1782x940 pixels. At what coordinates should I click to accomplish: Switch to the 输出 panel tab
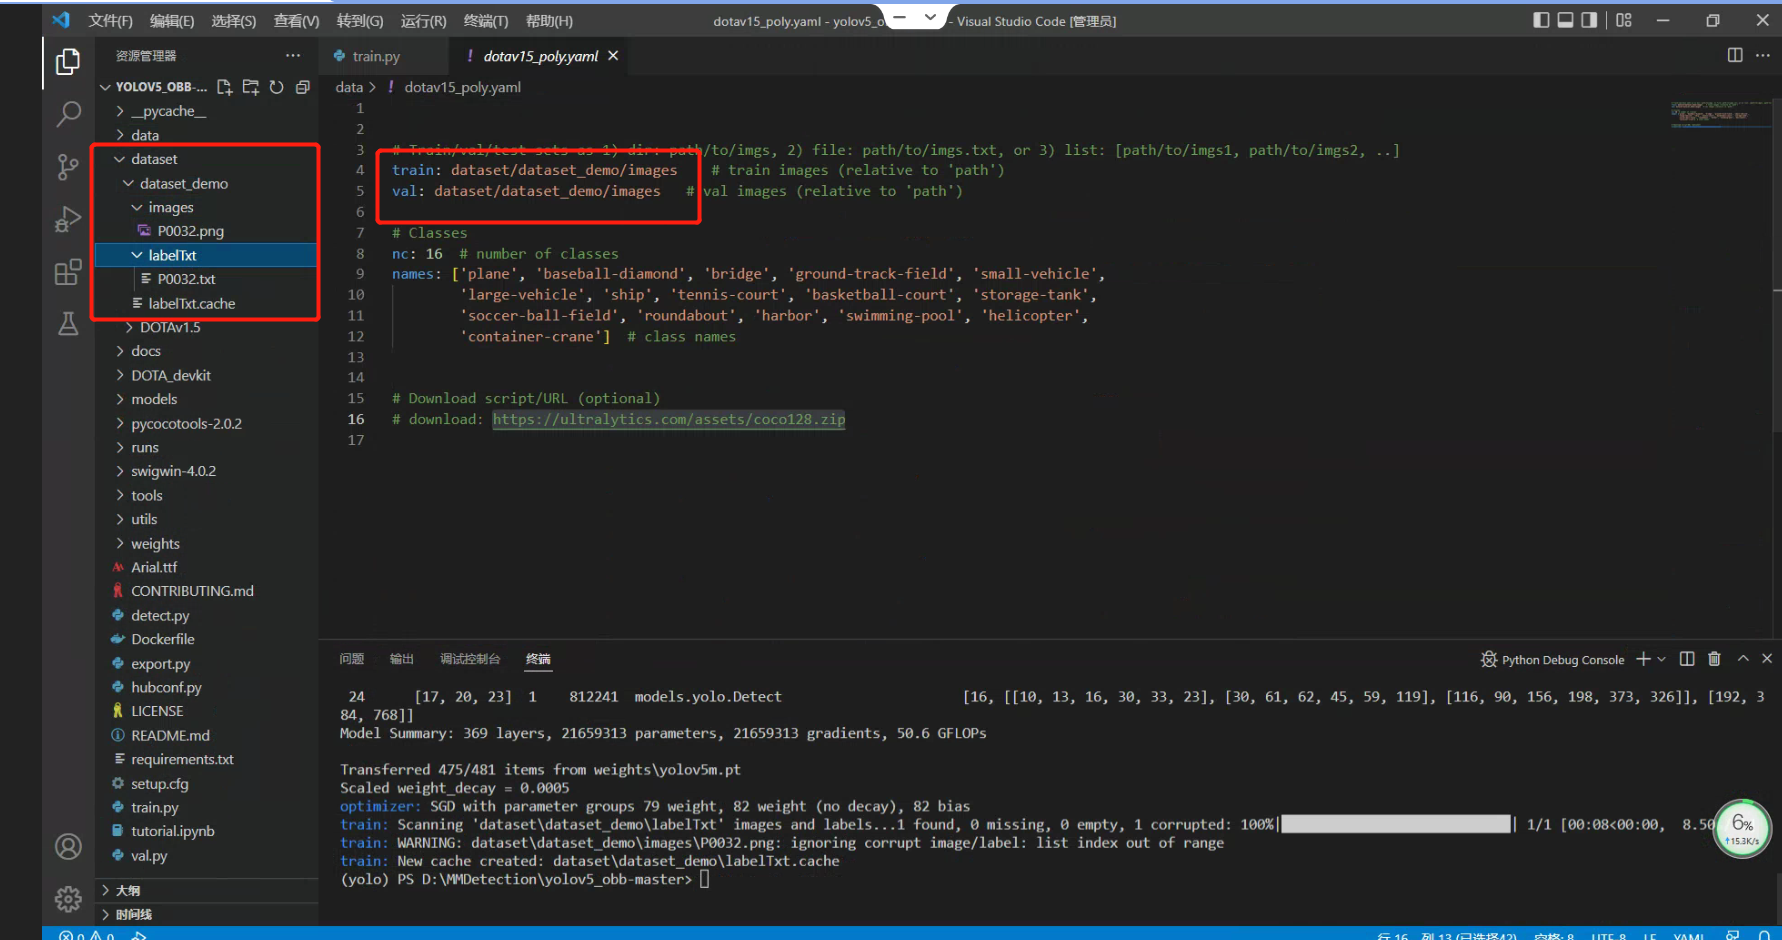pos(401,659)
